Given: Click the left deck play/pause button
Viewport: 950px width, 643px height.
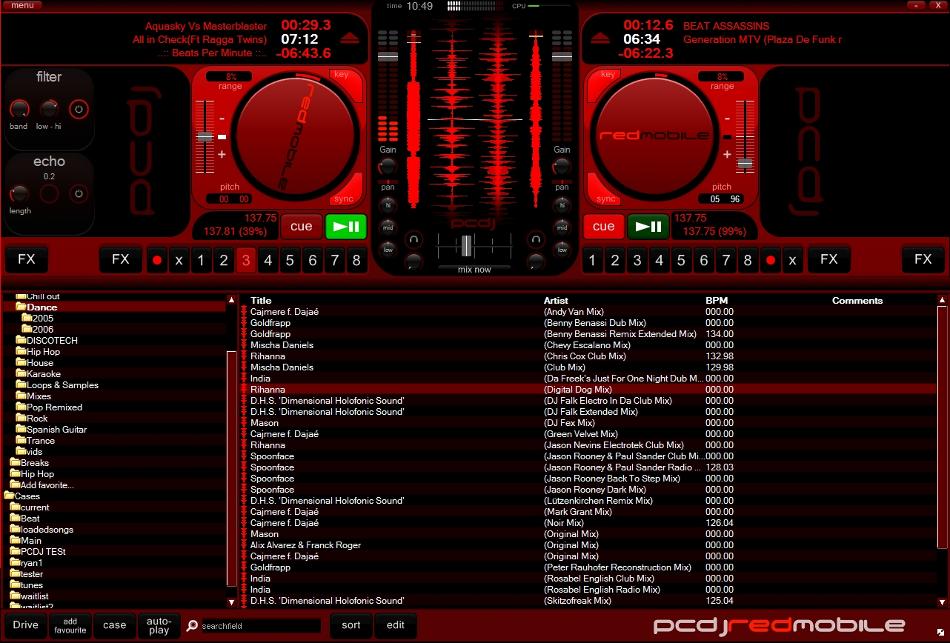Looking at the screenshot, I should [346, 227].
